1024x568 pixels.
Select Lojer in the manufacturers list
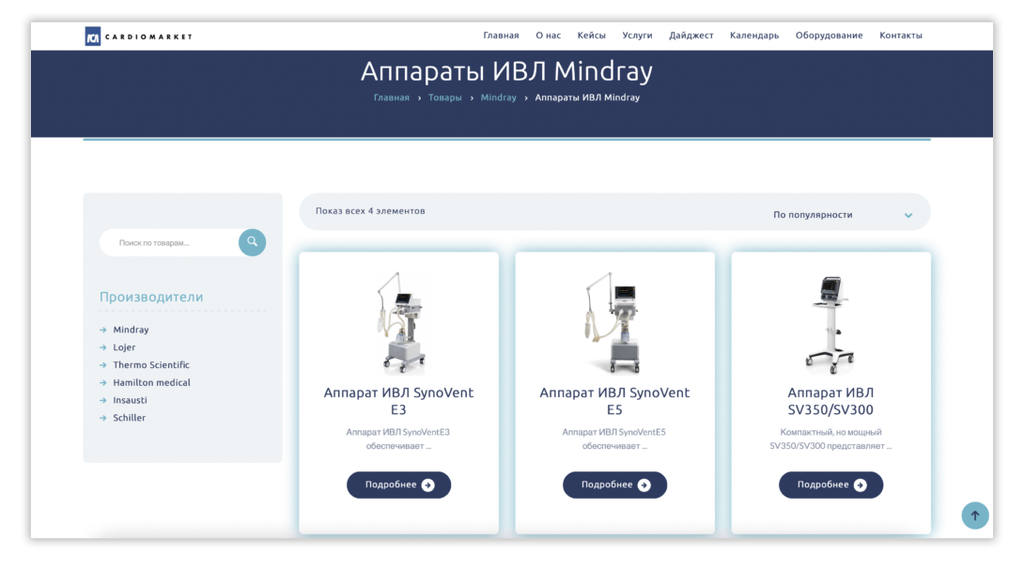pos(124,347)
